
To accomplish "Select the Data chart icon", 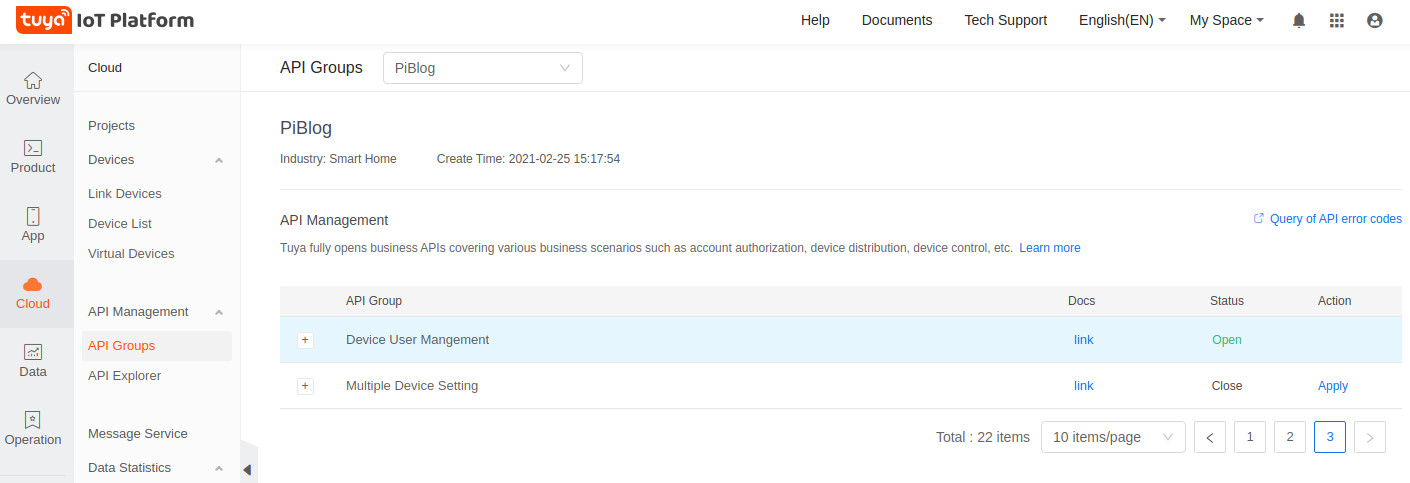I will click(x=33, y=352).
